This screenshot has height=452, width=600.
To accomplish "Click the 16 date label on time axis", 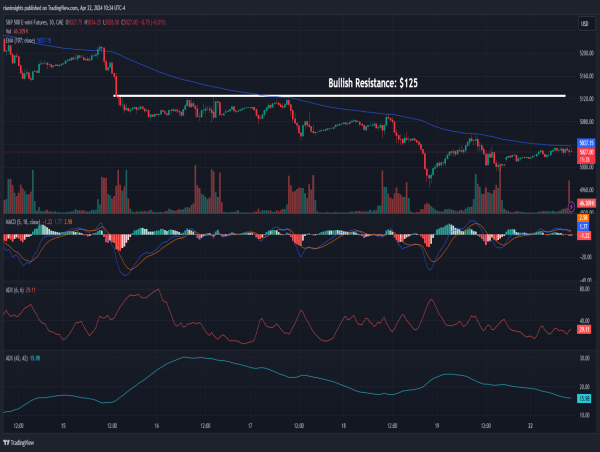I will 157,426.
